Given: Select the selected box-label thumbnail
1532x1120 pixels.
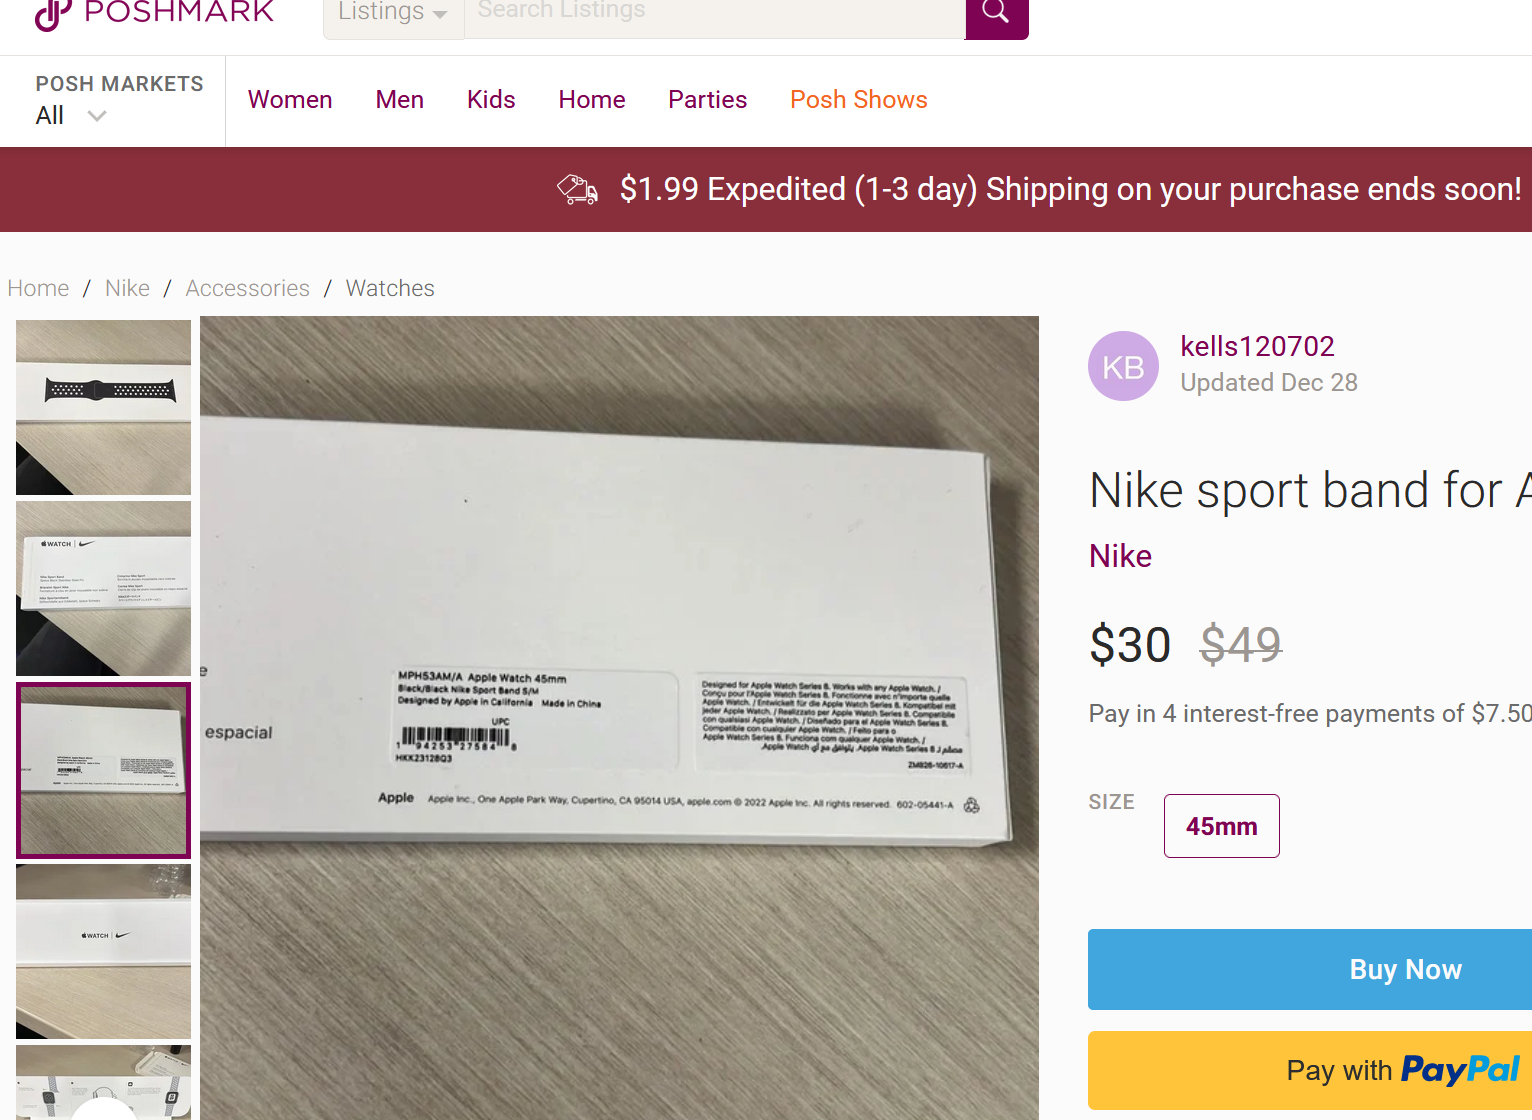Looking at the screenshot, I should point(103,770).
